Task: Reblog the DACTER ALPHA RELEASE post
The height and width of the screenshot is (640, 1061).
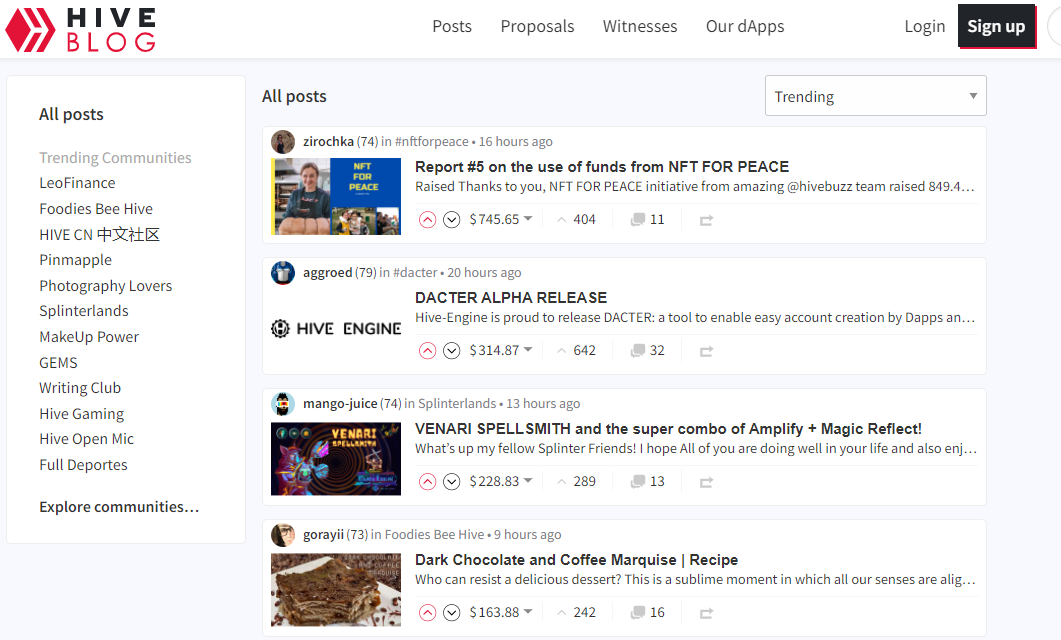Action: (706, 351)
